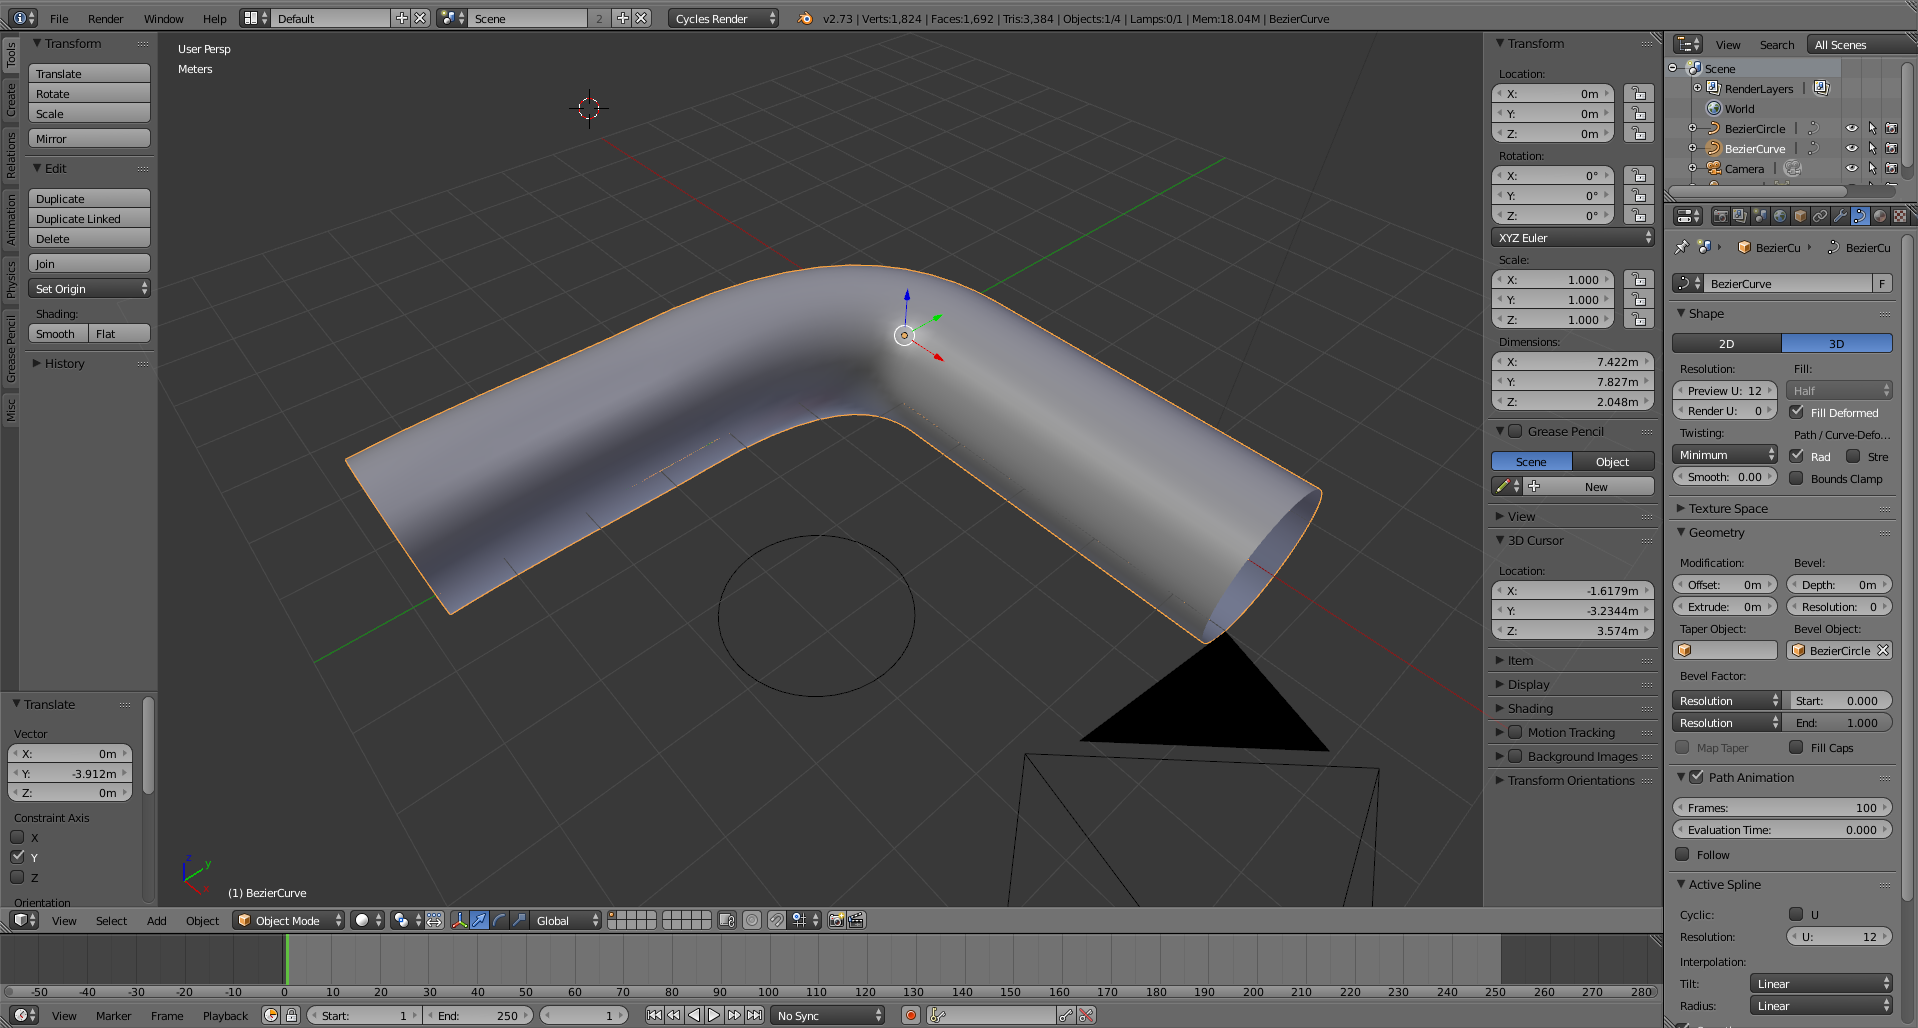Open the Modifiers wrench tab icon
The height and width of the screenshot is (1028, 1918).
click(x=1840, y=216)
